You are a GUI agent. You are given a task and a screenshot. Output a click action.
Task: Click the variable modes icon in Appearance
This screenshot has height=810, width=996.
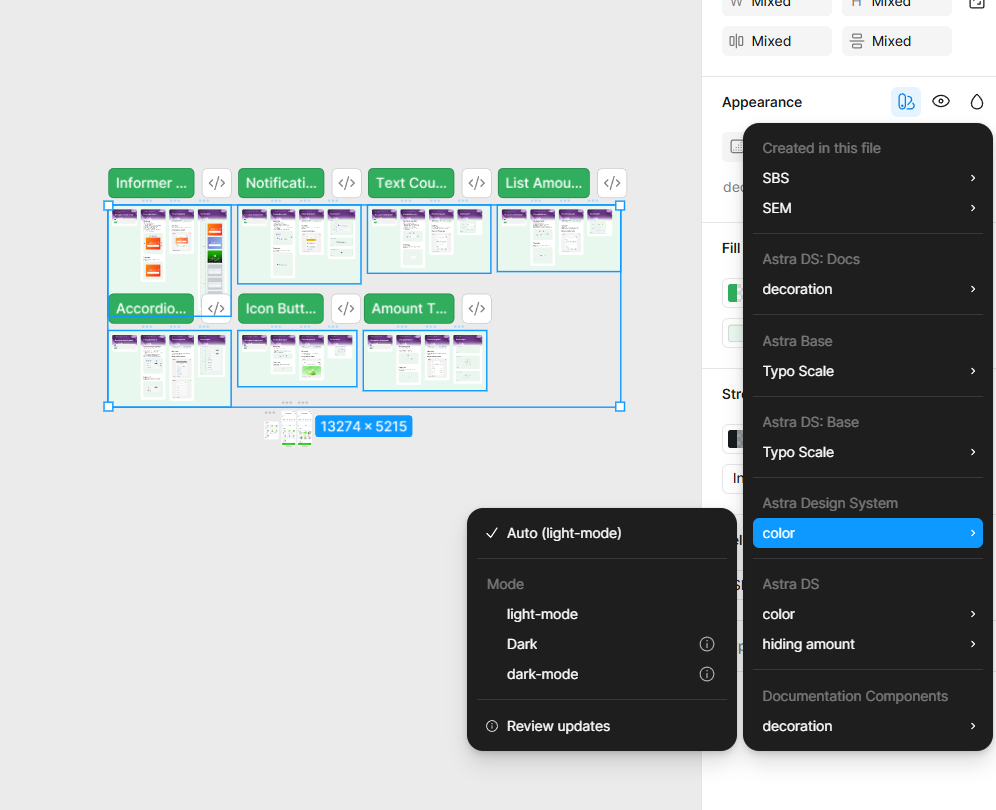906,102
